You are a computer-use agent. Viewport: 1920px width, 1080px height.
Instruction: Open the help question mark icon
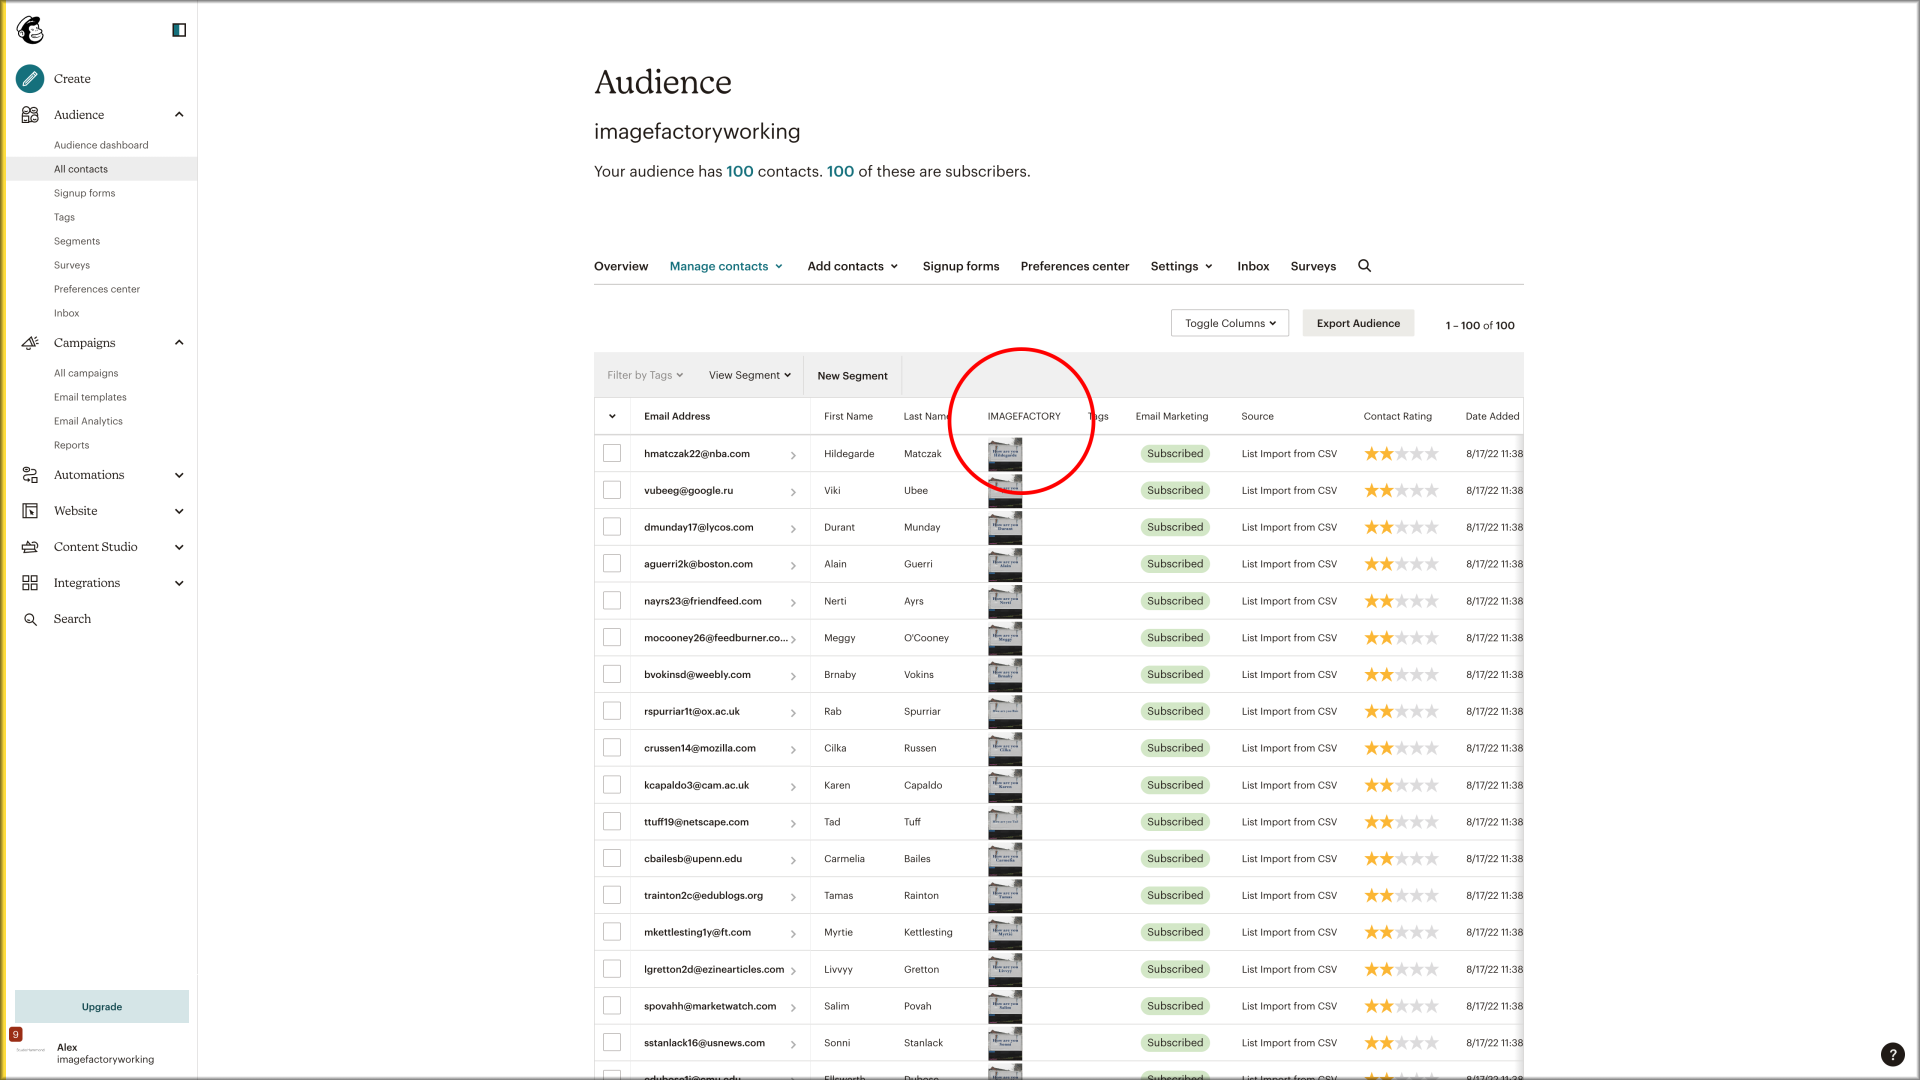click(1892, 1054)
